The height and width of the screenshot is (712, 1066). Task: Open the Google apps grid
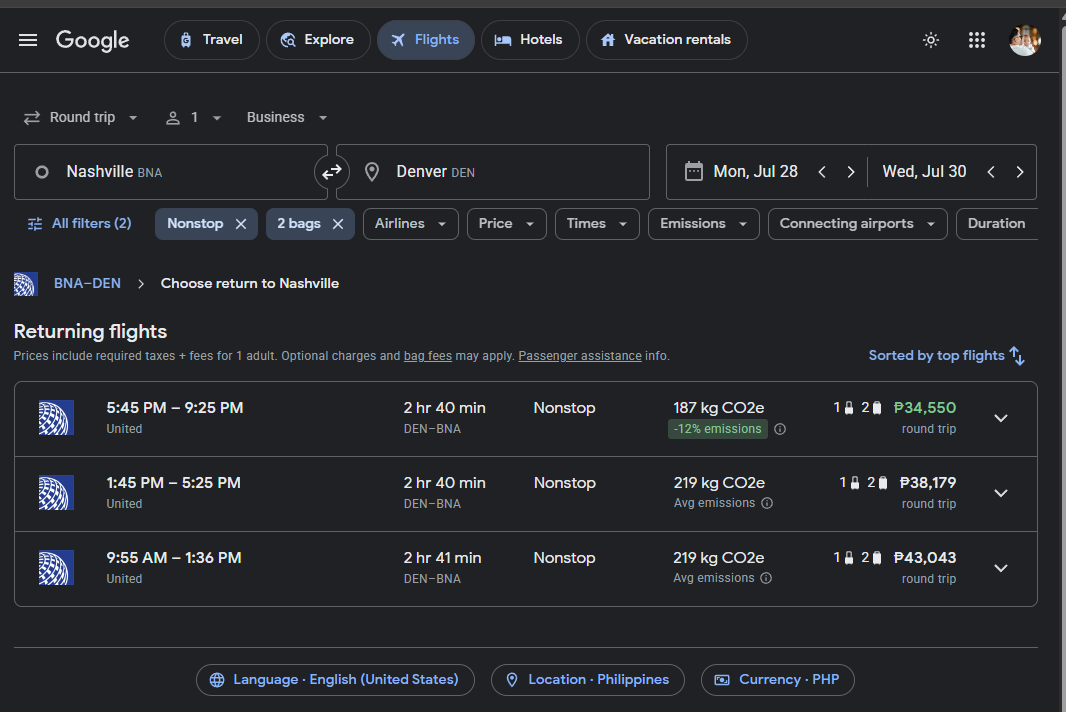[x=976, y=40]
